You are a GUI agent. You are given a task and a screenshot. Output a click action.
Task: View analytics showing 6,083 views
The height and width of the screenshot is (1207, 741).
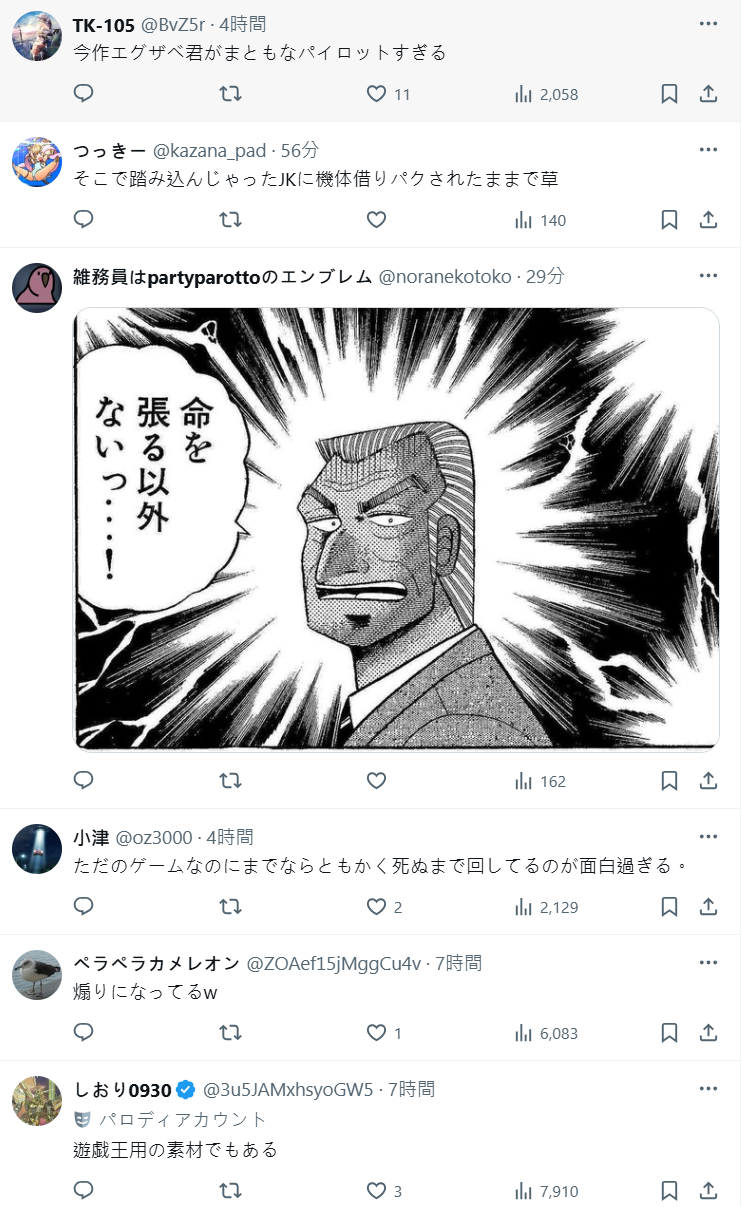(x=546, y=1033)
